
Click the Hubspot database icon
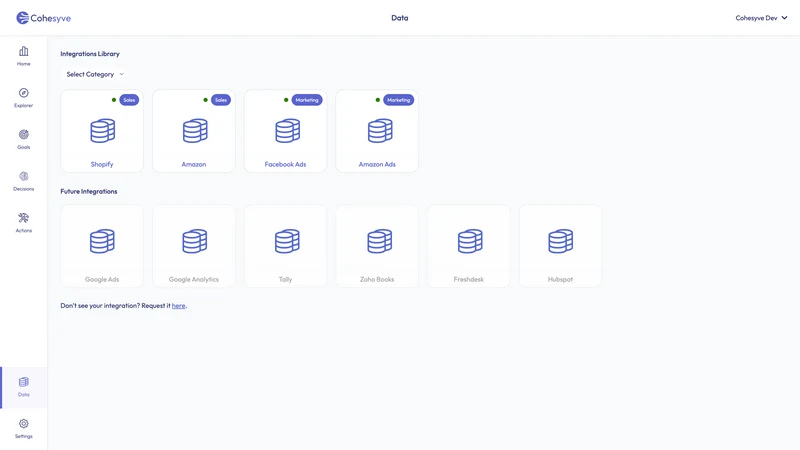click(x=560, y=241)
